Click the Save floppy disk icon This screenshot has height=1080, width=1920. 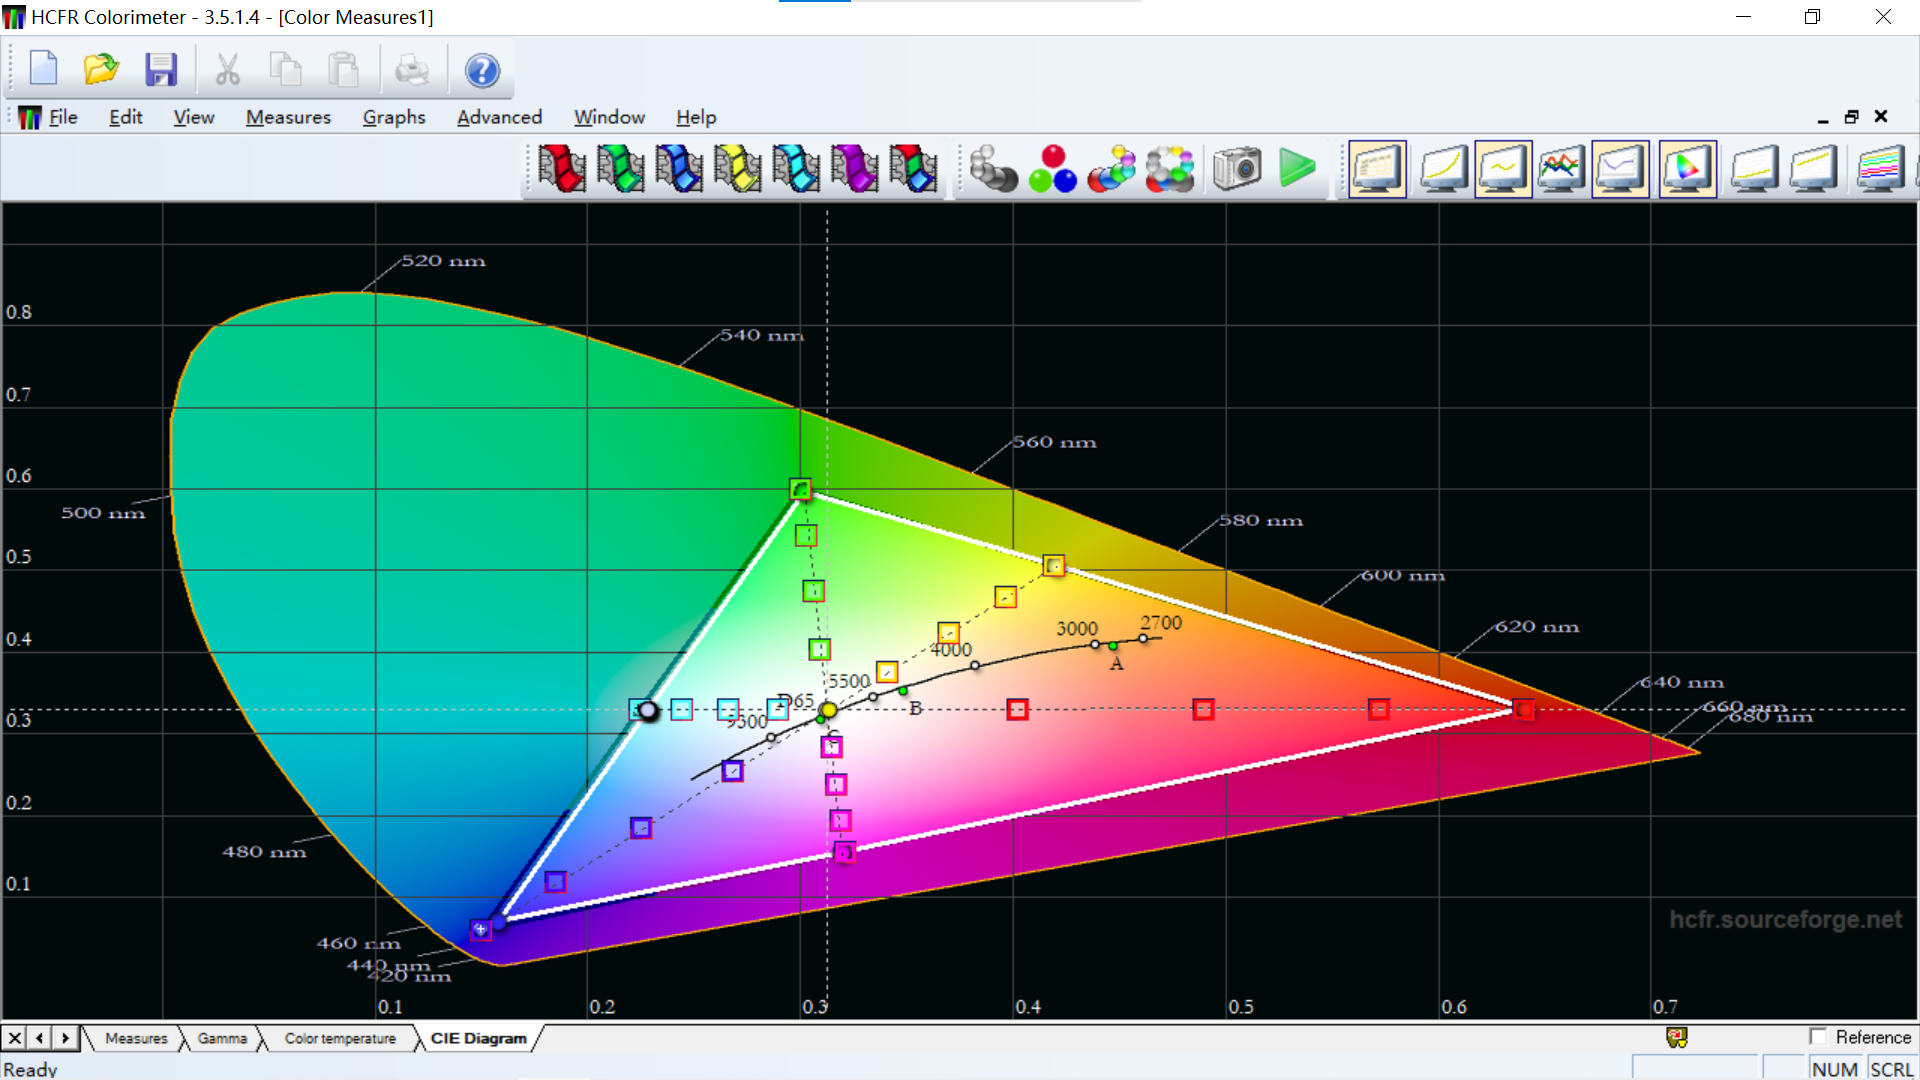coord(160,70)
